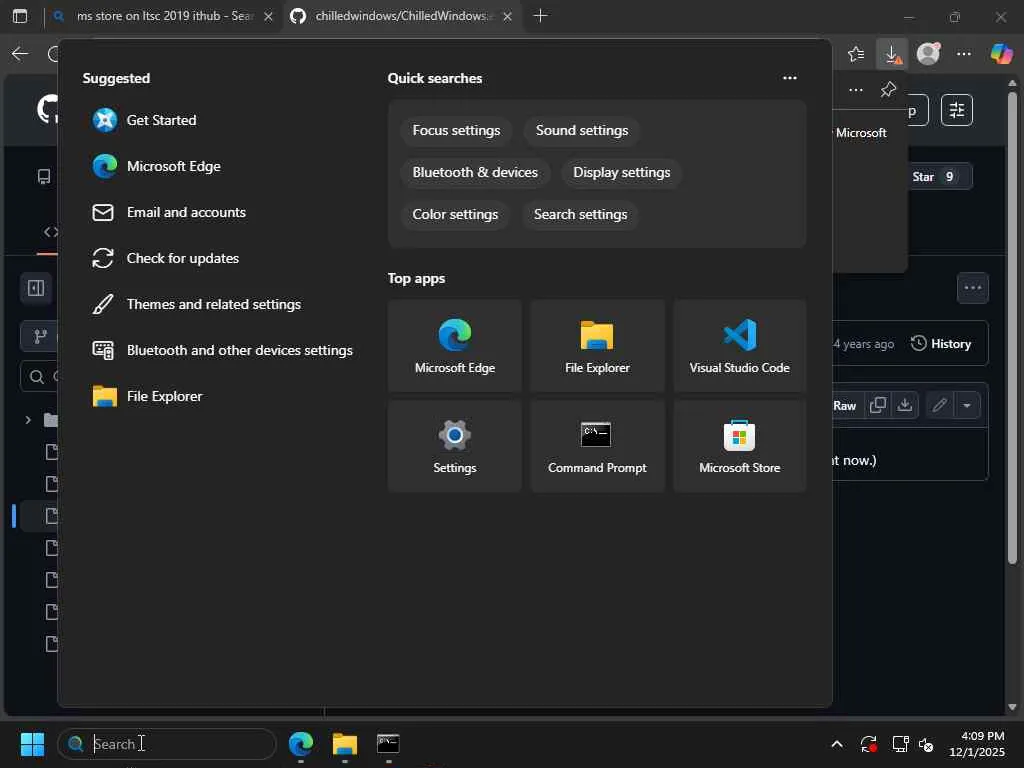Open GitHub sliders settings button
Screen dimensions: 1024x768
pos(957,110)
